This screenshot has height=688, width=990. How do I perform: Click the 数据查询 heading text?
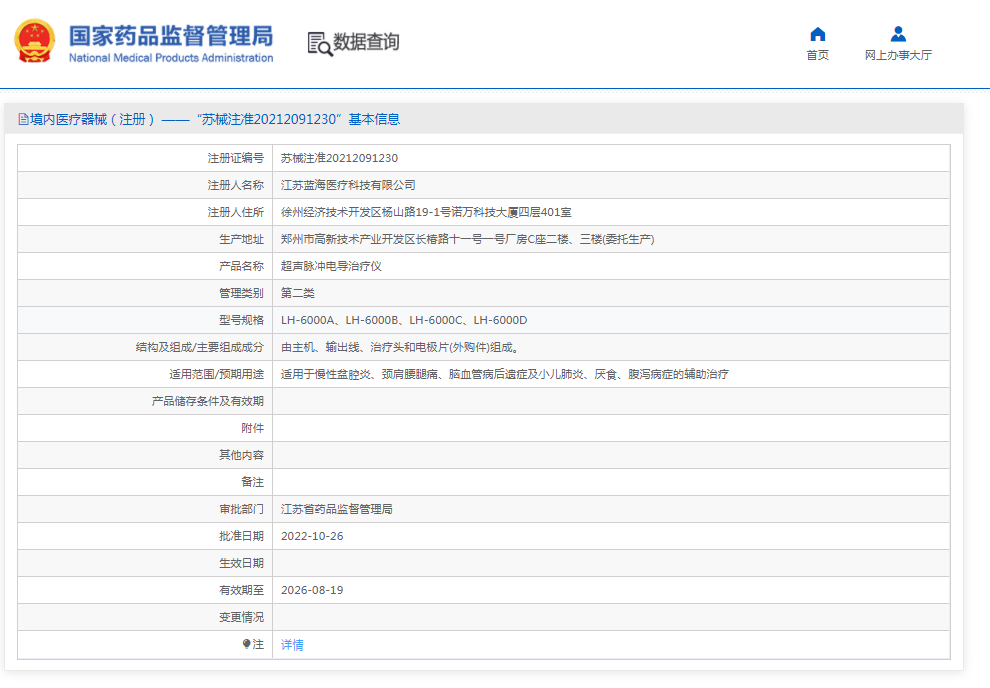coord(366,42)
